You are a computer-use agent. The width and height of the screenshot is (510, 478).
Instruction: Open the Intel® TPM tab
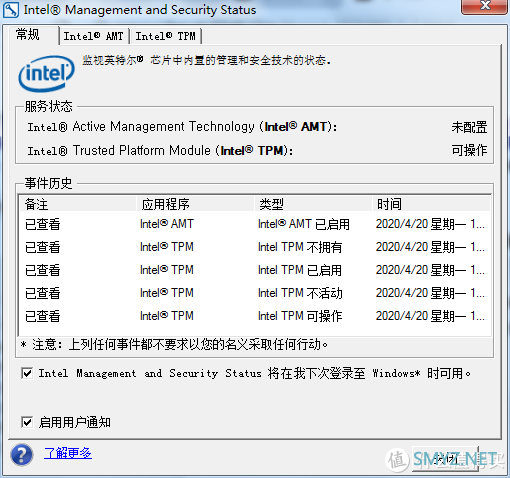(x=166, y=36)
